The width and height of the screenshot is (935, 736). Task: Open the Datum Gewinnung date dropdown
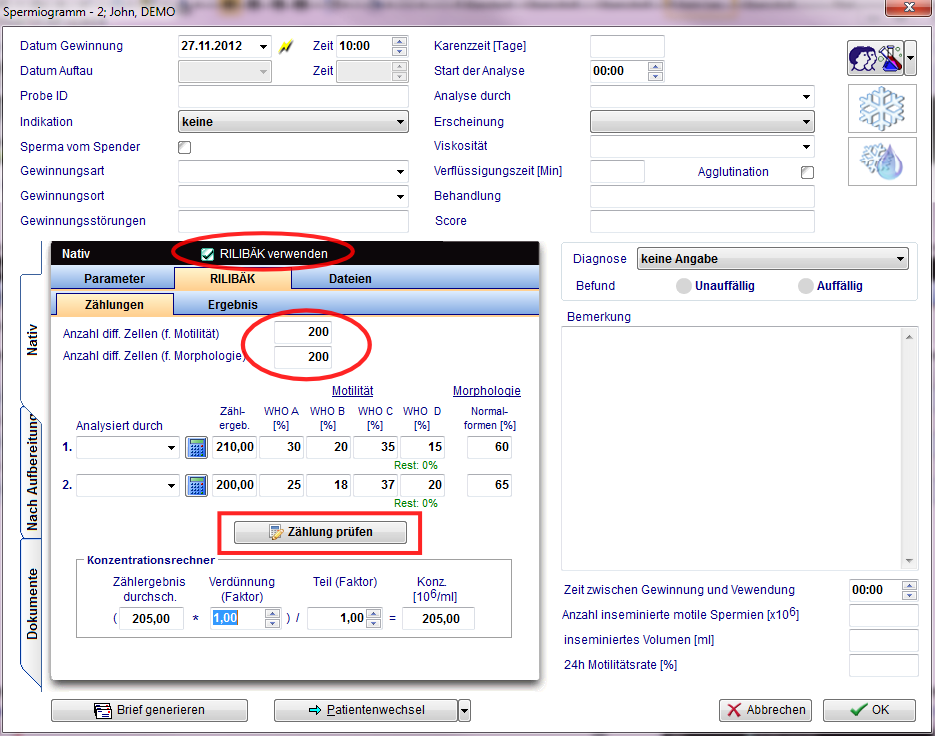(x=263, y=47)
